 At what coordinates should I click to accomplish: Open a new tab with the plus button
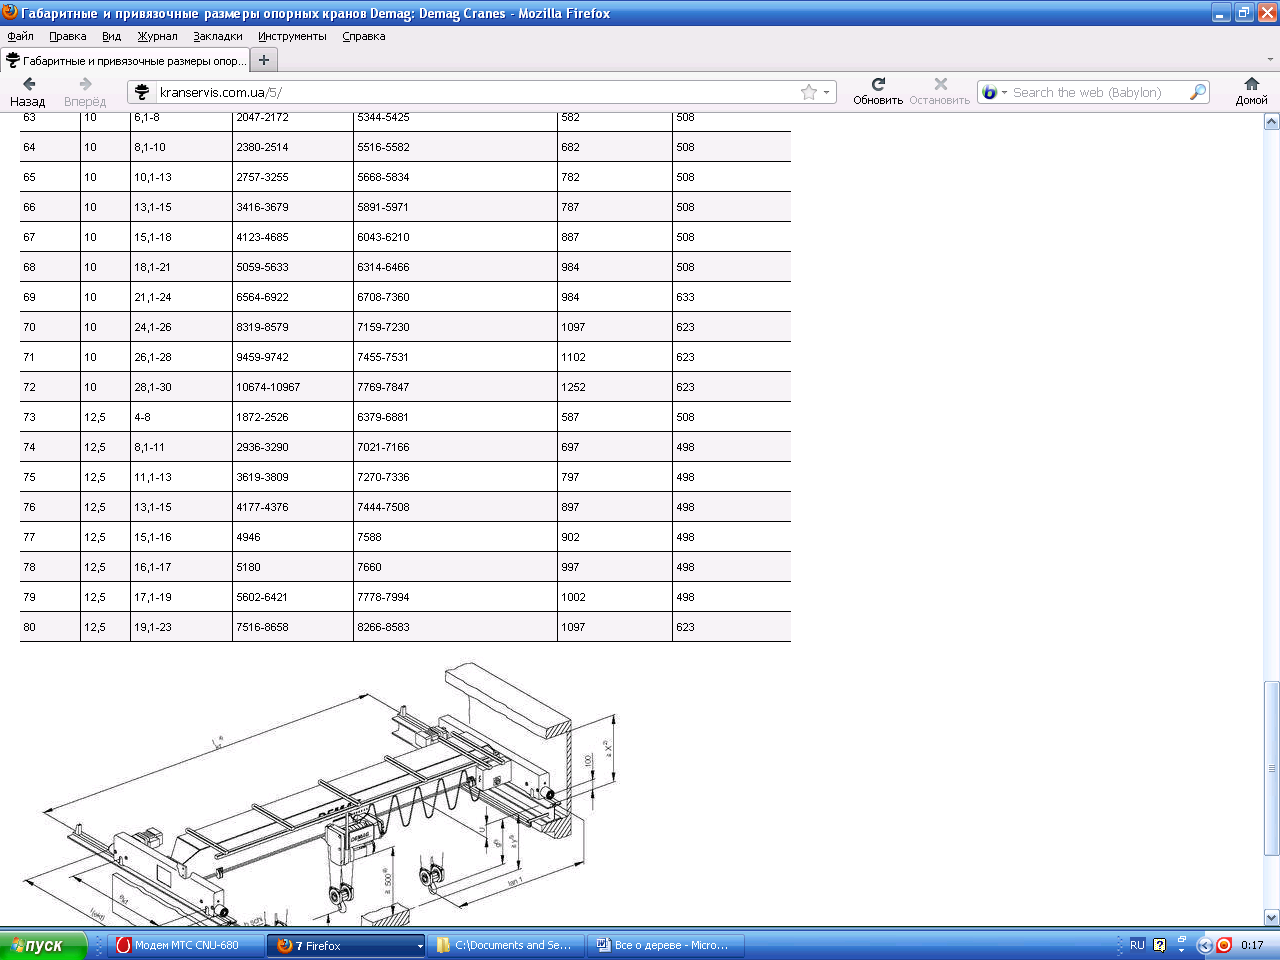pos(264,60)
